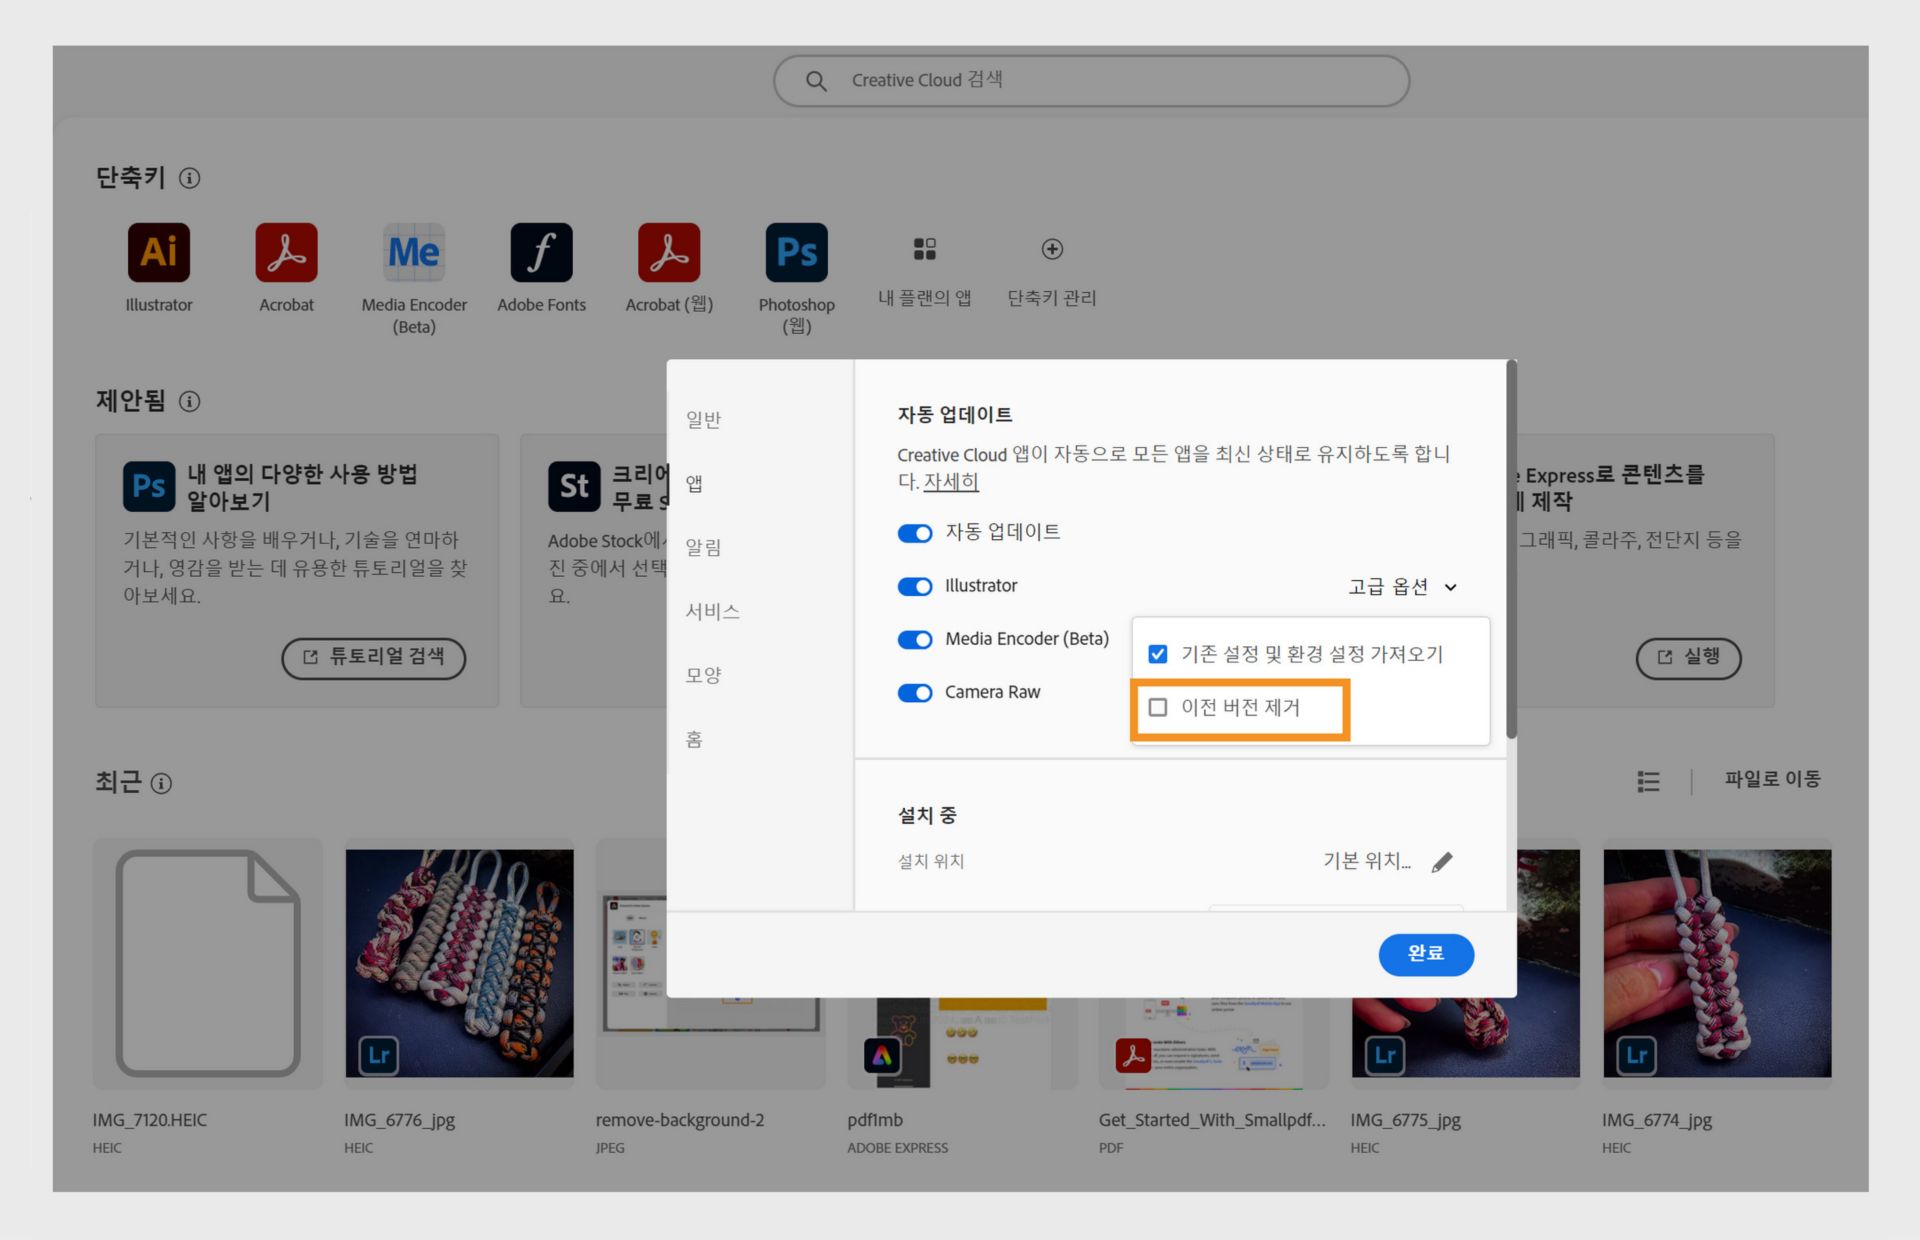Open the Adobe Fonts shortcut icon

pyautogui.click(x=541, y=253)
